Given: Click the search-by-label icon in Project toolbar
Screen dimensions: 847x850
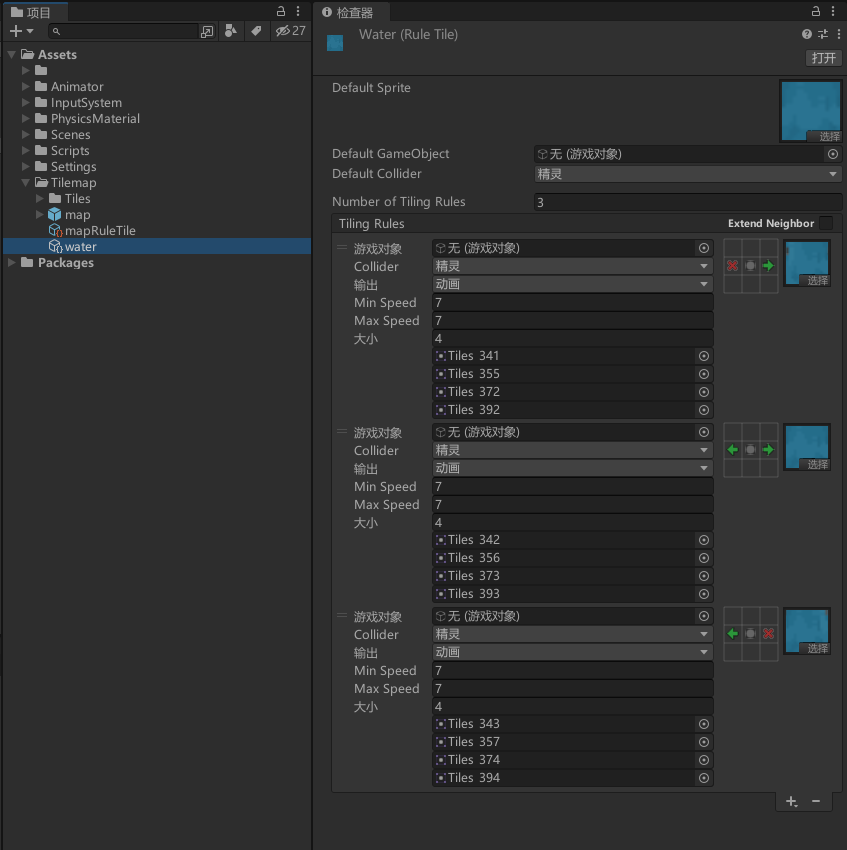Looking at the screenshot, I should [255, 31].
